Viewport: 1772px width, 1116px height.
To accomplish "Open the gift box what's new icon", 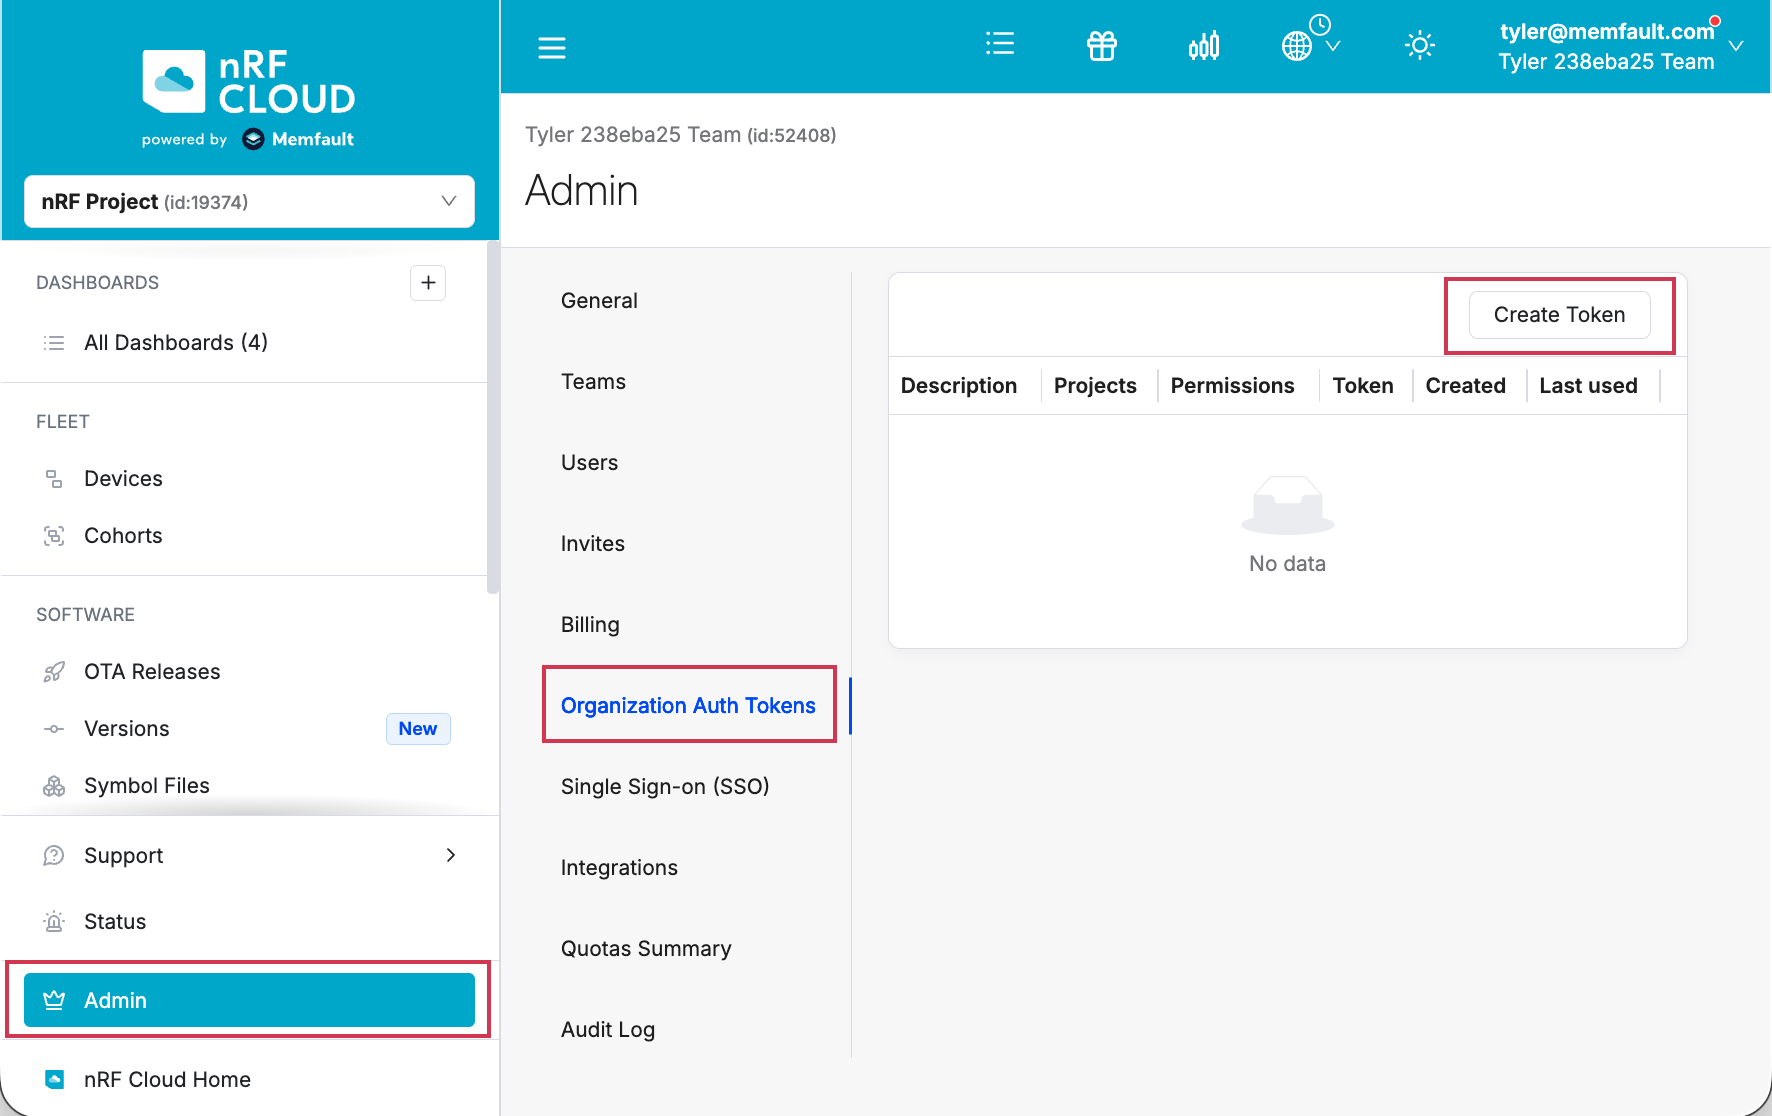I will (x=1102, y=46).
